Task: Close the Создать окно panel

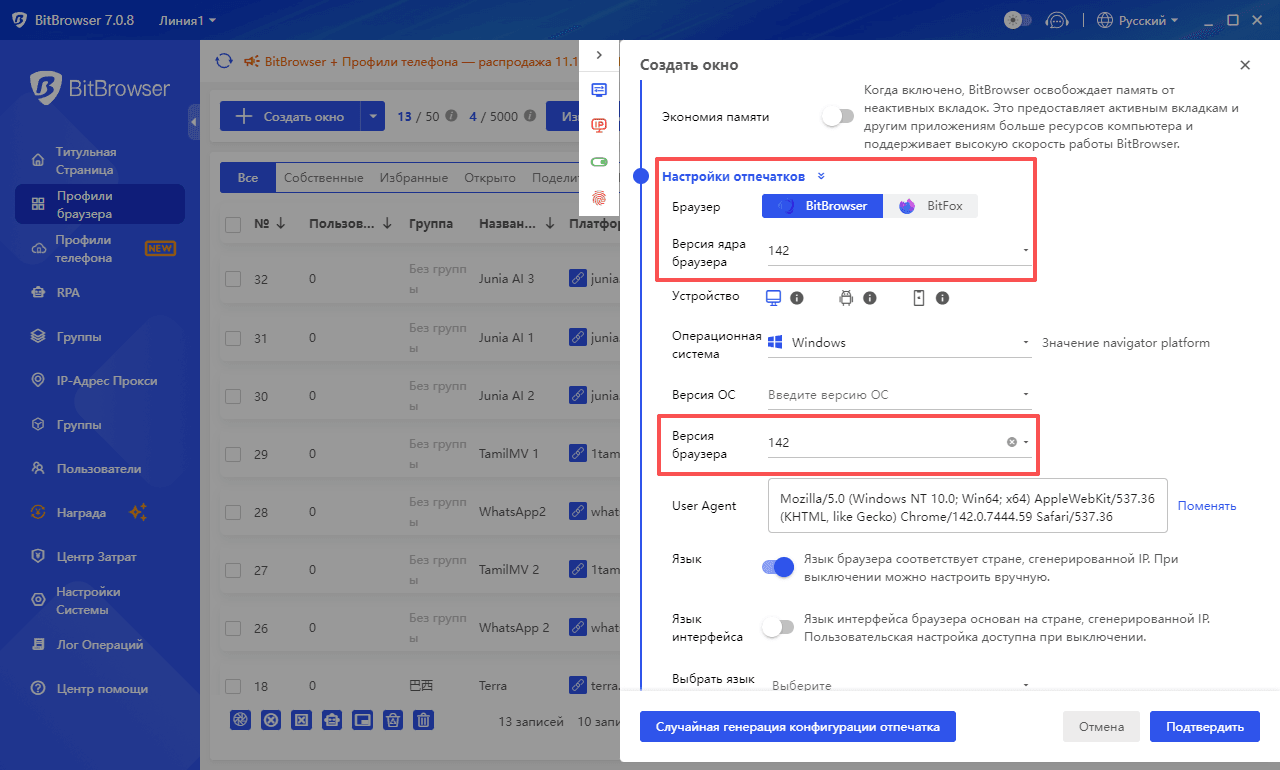Action: 1245,65
